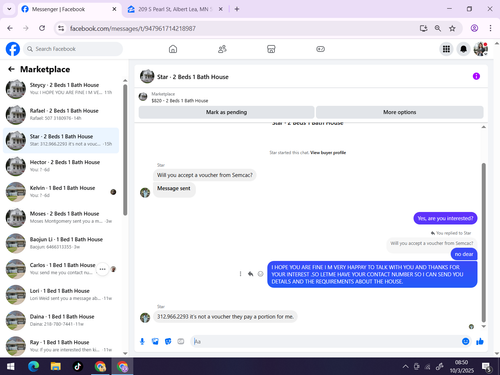Open Baojun Li conversation
Viewport: 500px width, 375px height.
point(61,243)
